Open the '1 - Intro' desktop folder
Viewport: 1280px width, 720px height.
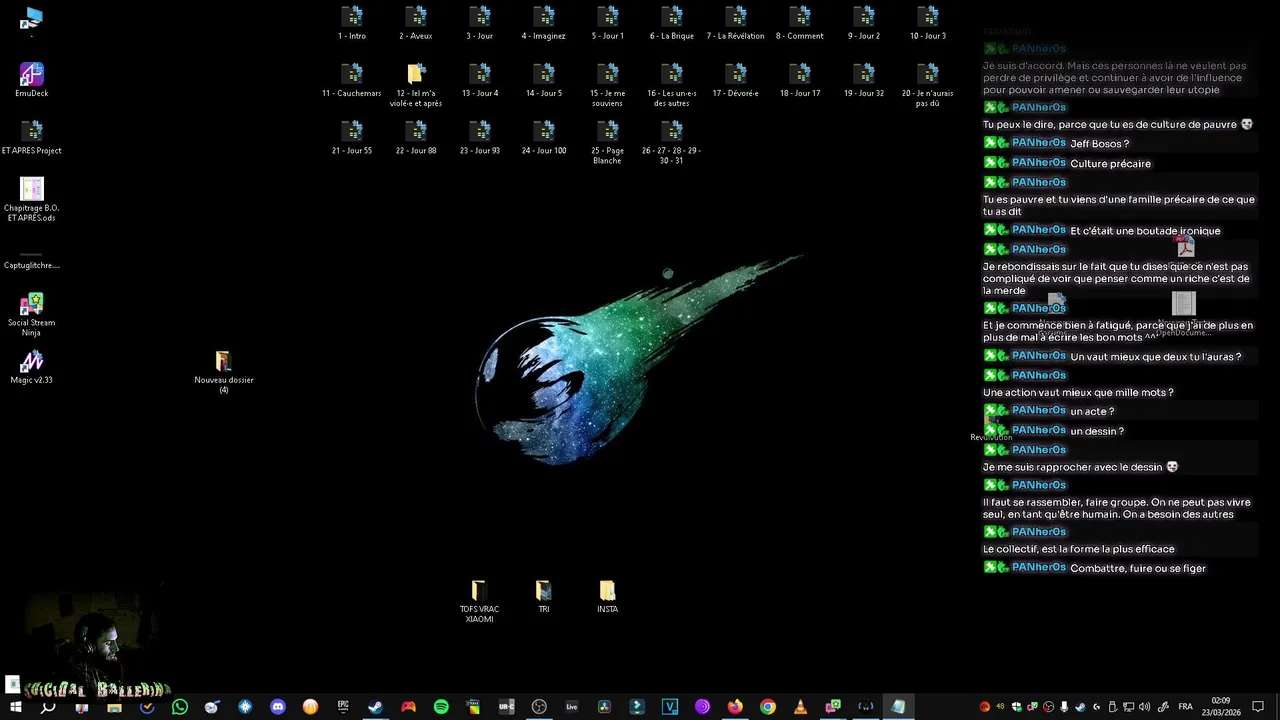tap(352, 24)
